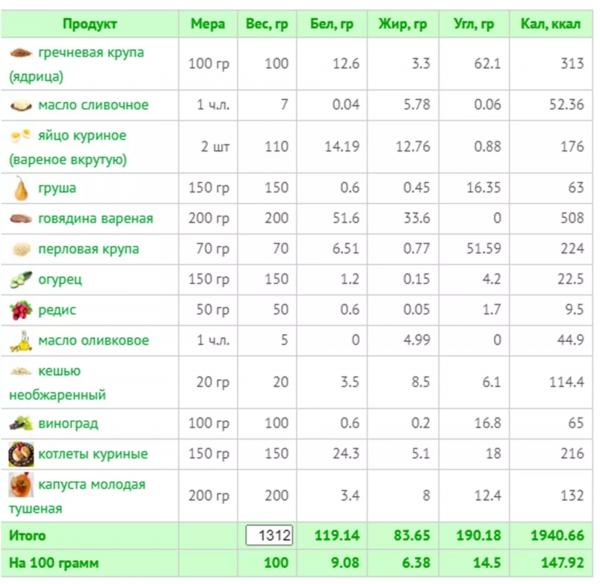Screen dimensions: 600x584
Task: Click the boiled egg icon
Action: 21,135
